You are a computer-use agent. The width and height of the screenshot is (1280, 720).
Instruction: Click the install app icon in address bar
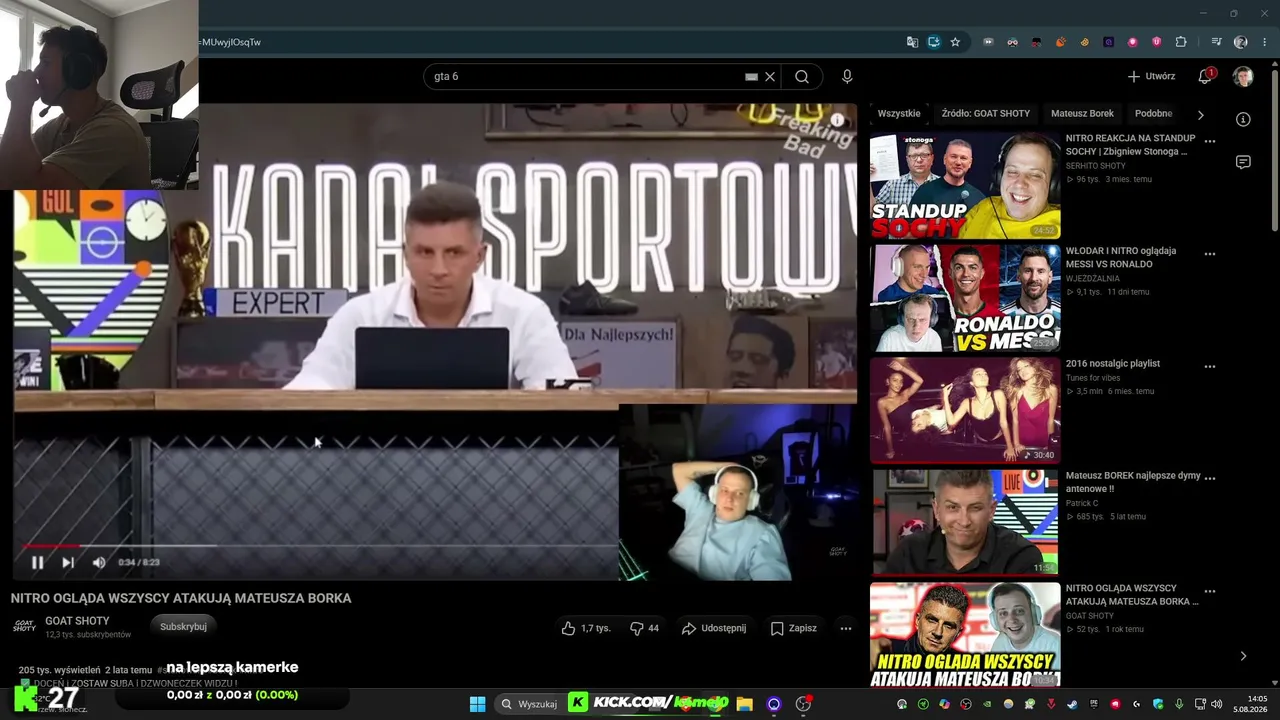pyautogui.click(x=934, y=42)
